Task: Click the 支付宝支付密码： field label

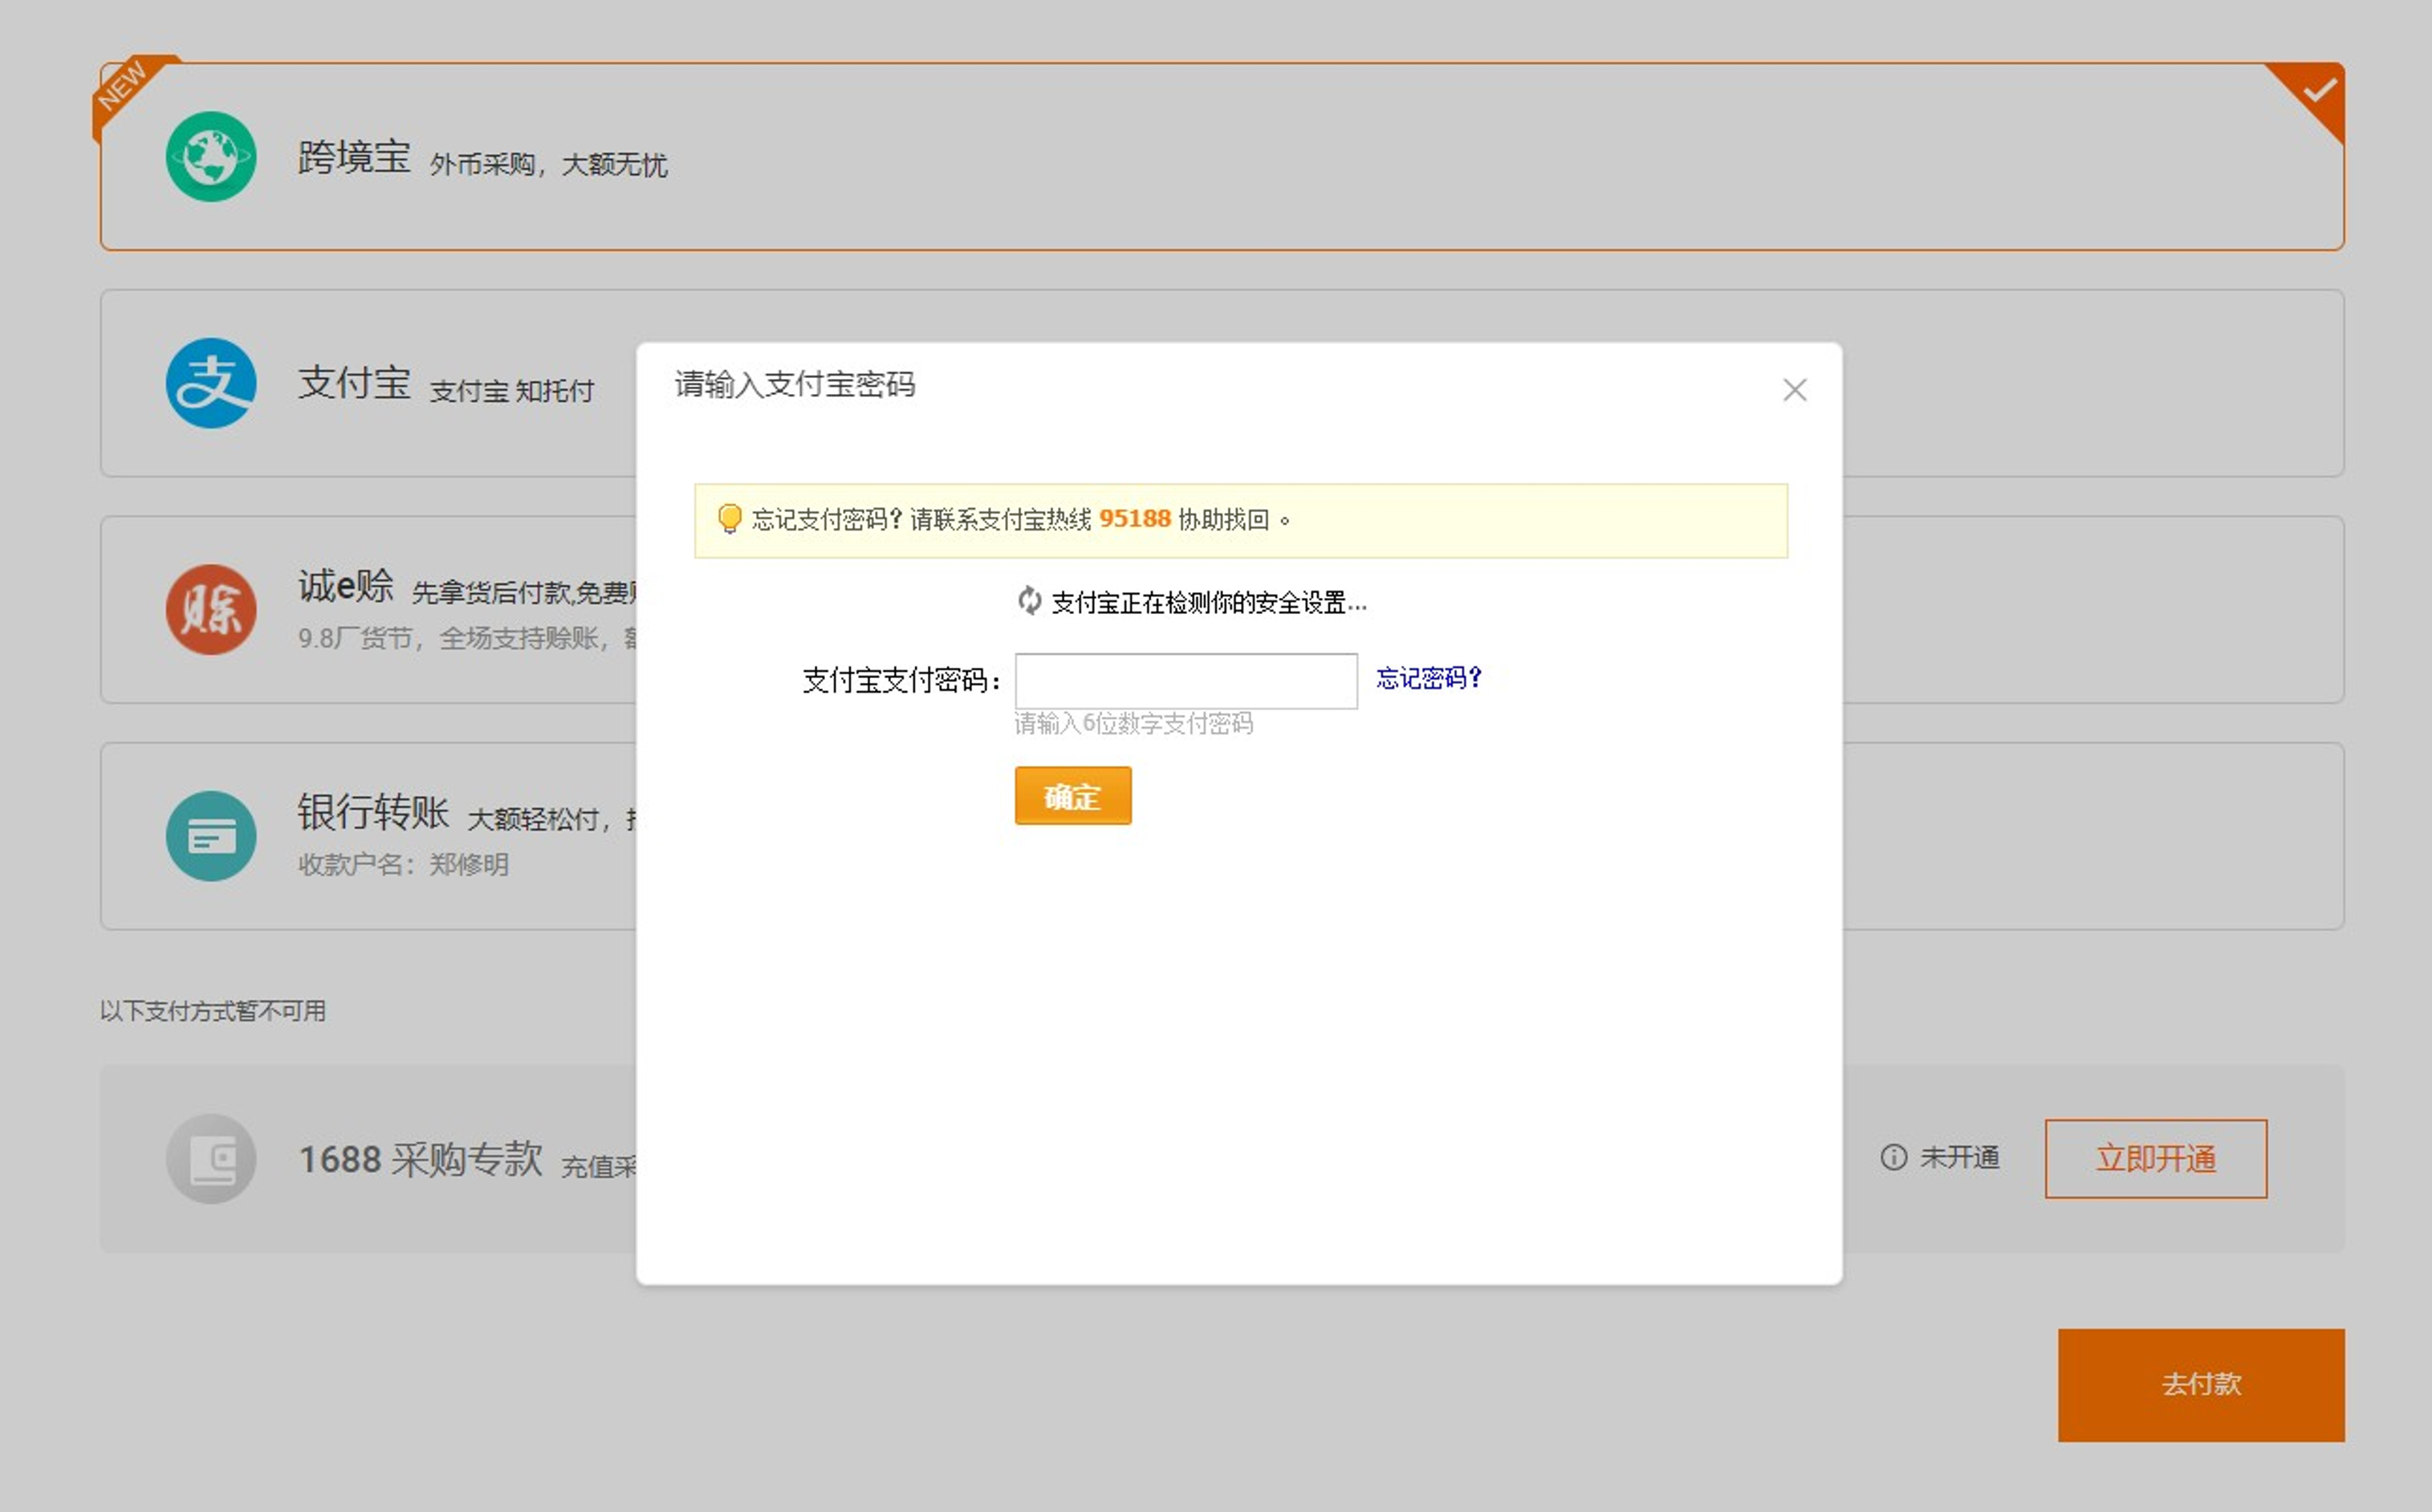Action: click(x=901, y=681)
